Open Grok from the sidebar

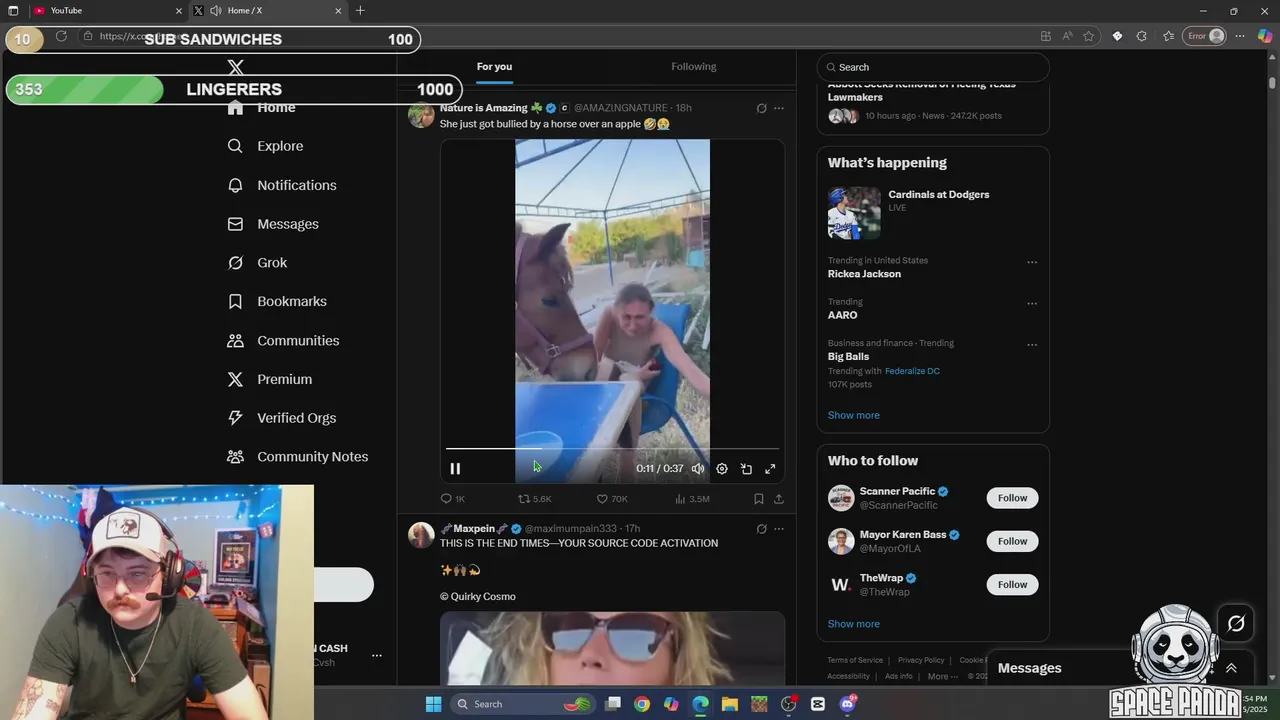click(x=257, y=263)
